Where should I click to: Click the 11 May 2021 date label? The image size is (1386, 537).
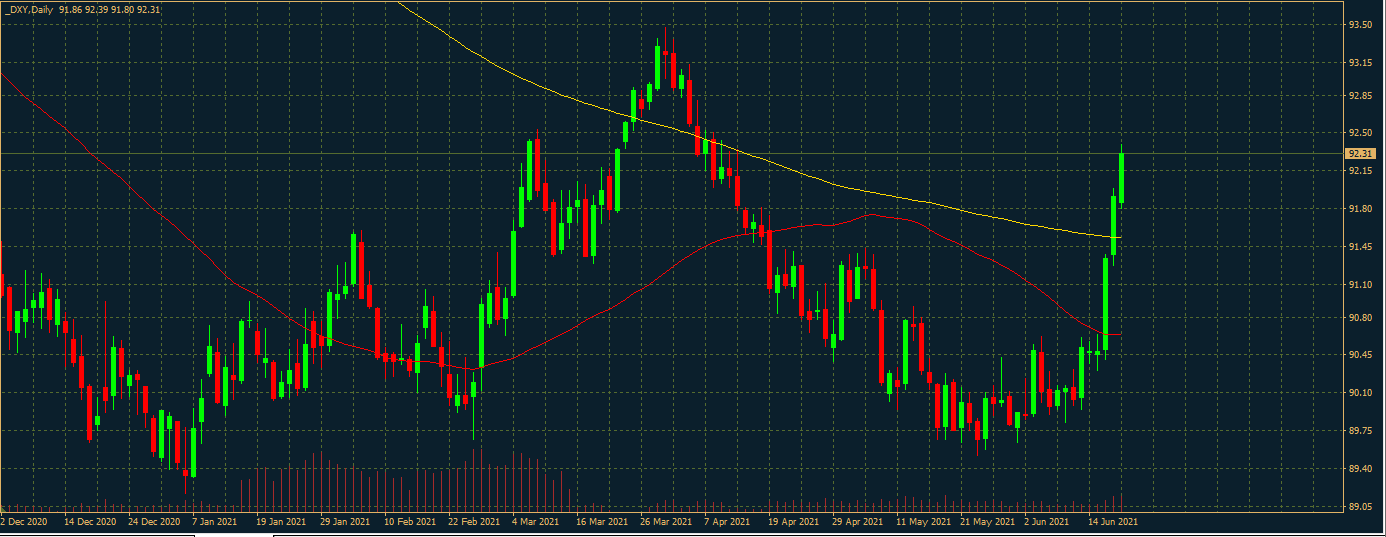pos(922,522)
